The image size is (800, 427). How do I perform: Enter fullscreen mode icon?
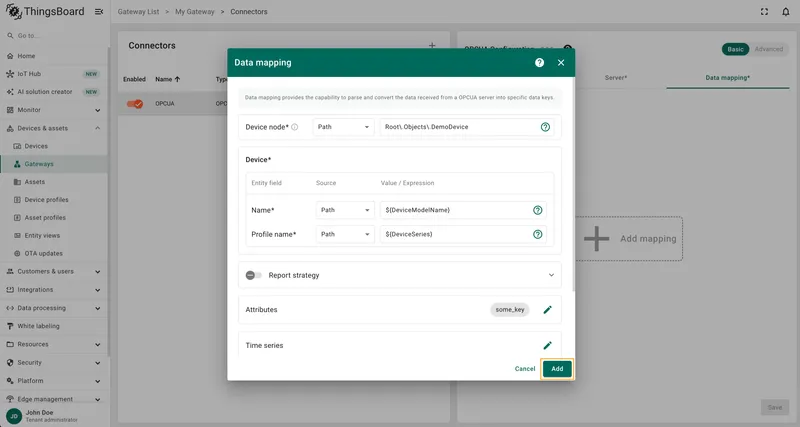[764, 12]
